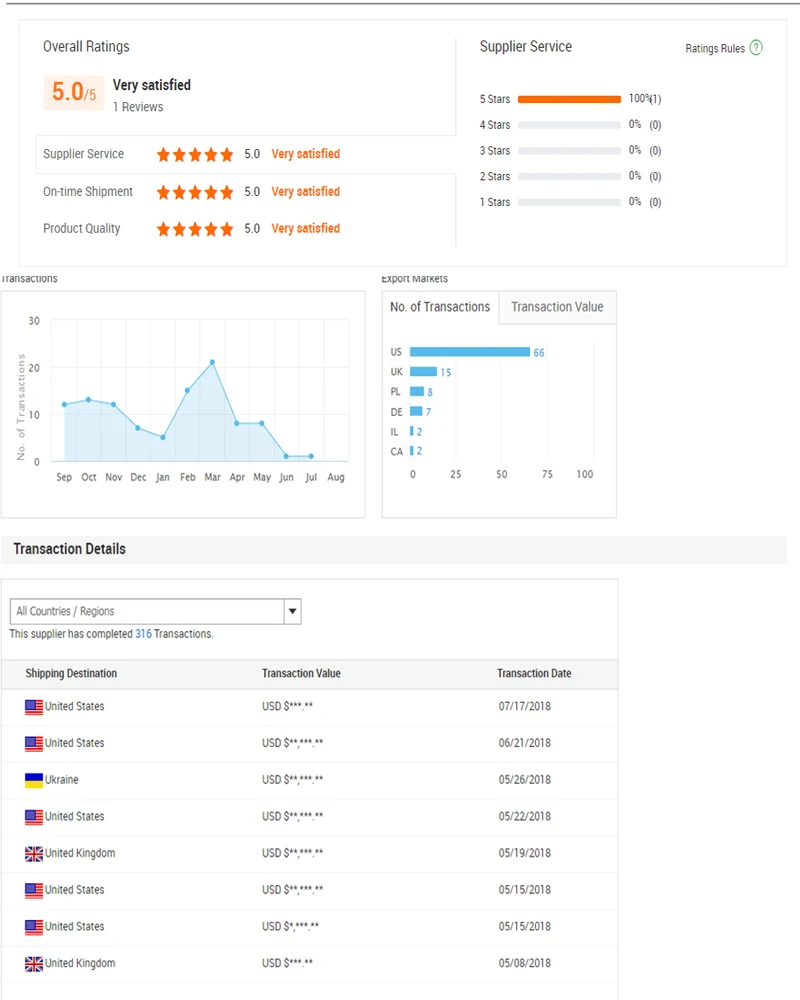Click the Ratings Rules help question-mark icon
Image resolution: width=800 pixels, height=1000 pixels.
pos(756,48)
